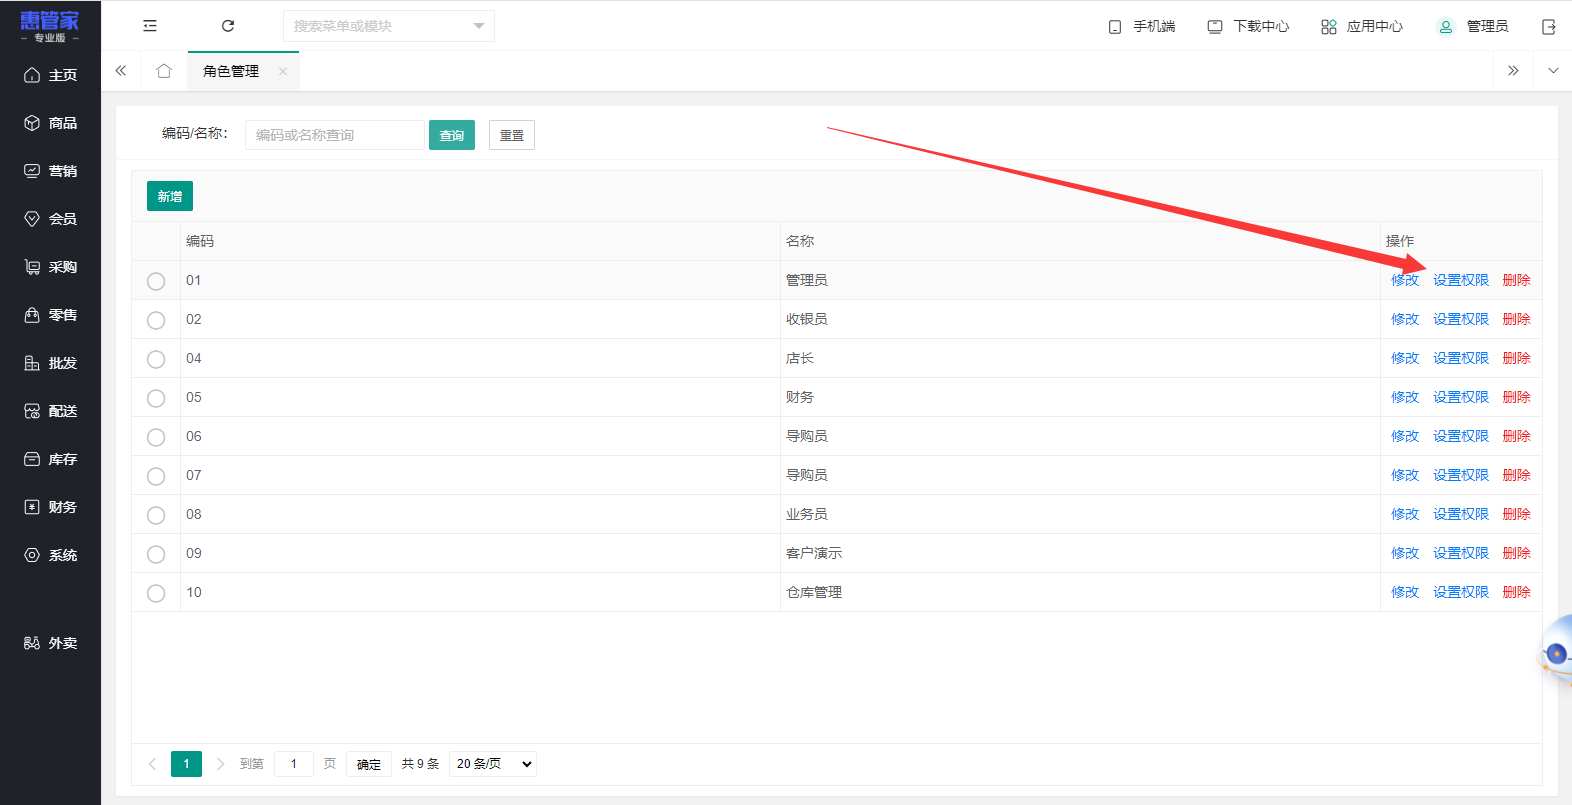This screenshot has width=1572, height=805.
Task: Select the radio for role 05 财务
Action: [156, 398]
